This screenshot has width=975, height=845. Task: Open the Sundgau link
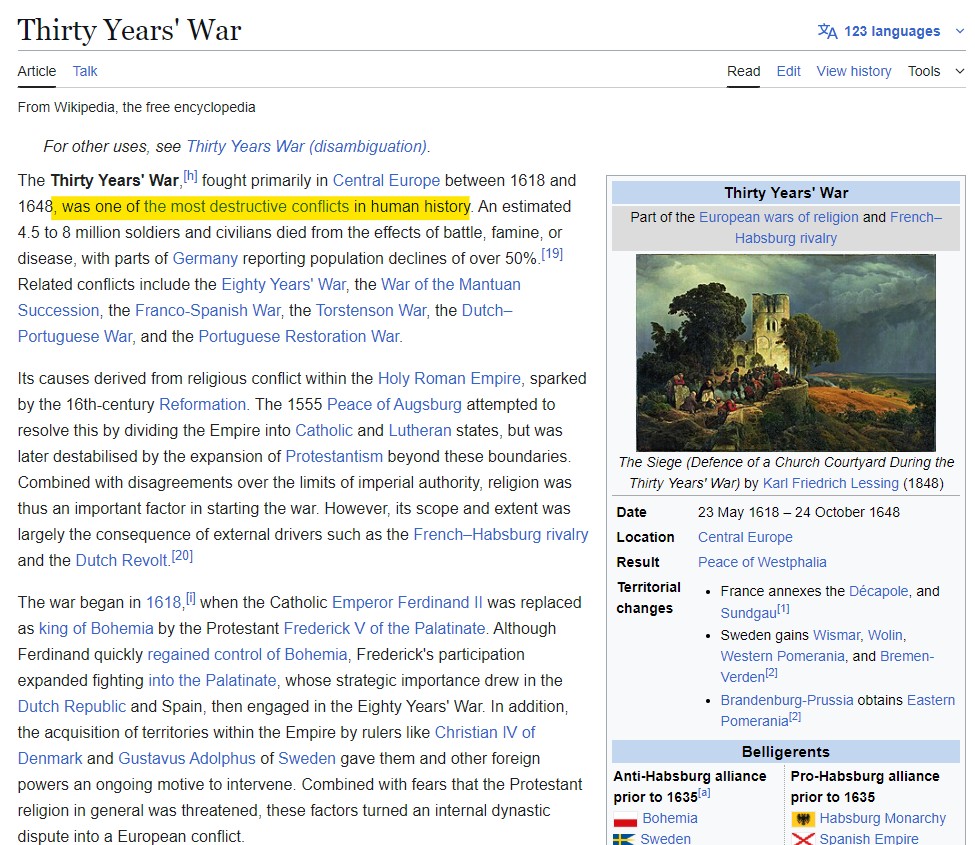pos(748,613)
